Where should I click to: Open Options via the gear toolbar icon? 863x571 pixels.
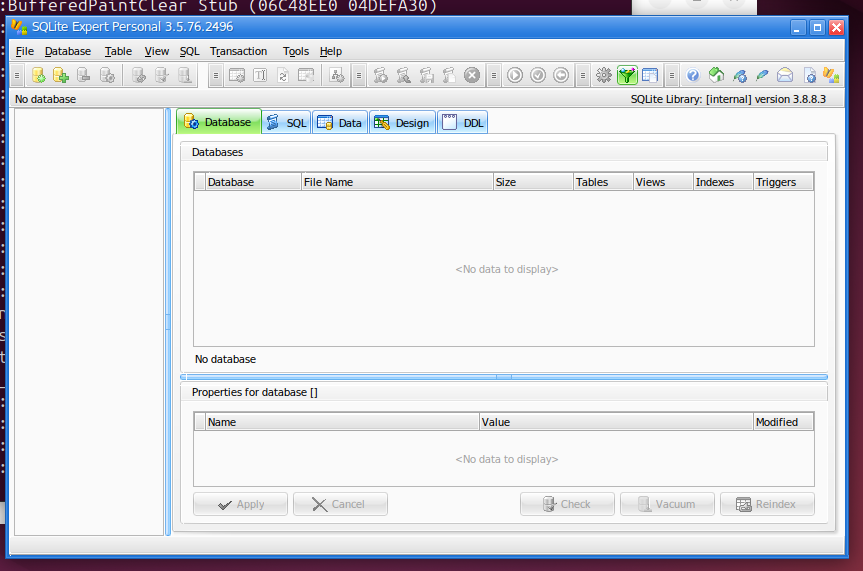pos(604,75)
